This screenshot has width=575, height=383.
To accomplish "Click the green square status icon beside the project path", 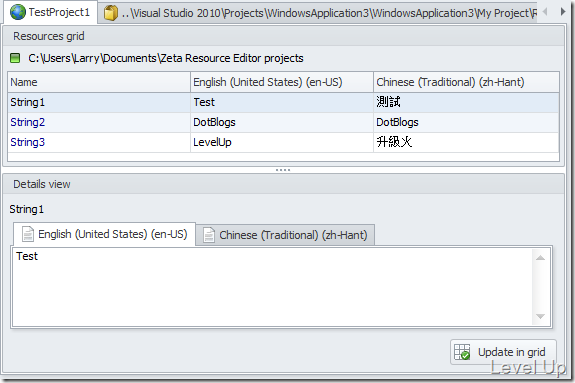I will point(15,58).
